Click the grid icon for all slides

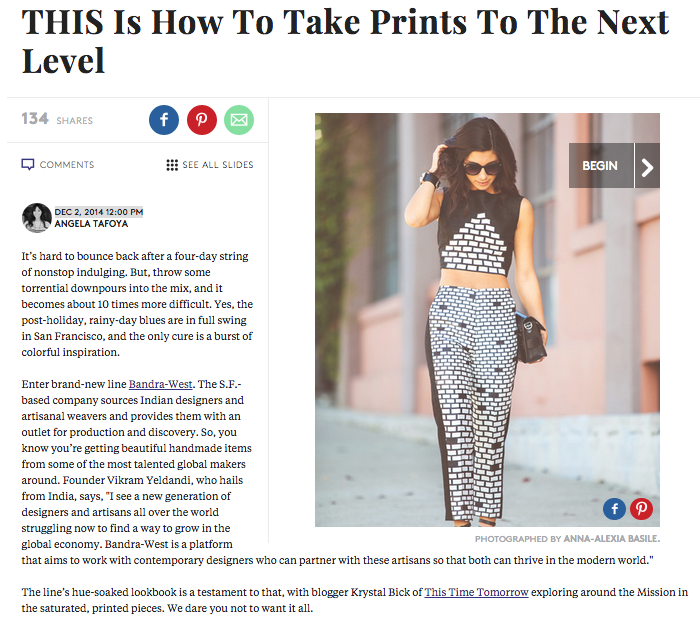tap(172, 165)
